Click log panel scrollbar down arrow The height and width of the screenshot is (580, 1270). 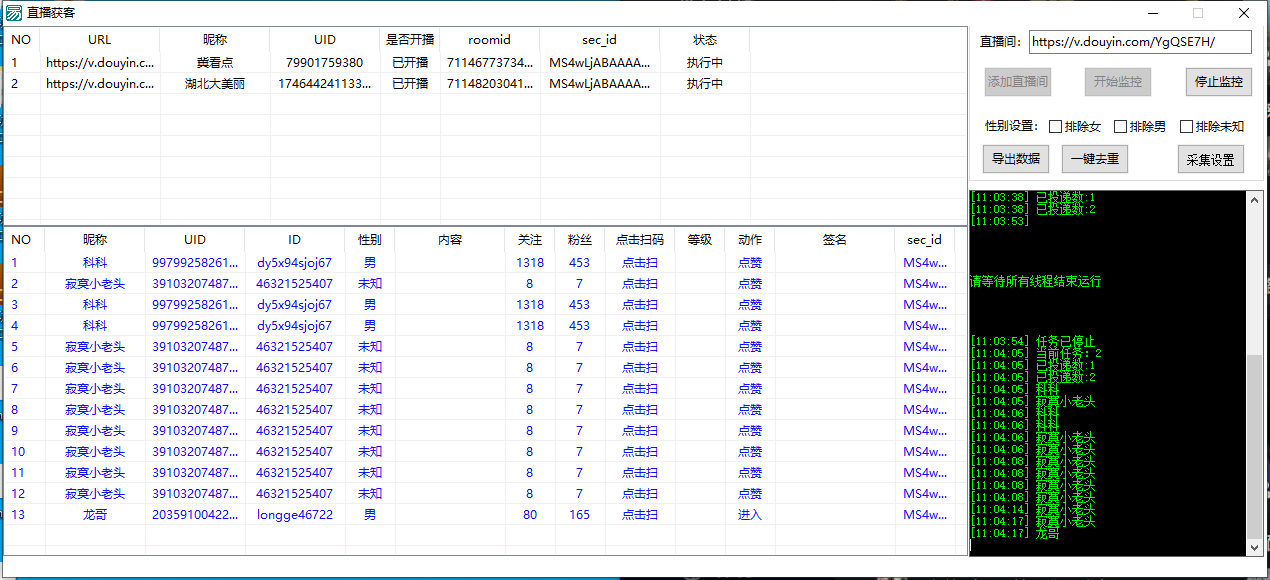pos(1256,547)
